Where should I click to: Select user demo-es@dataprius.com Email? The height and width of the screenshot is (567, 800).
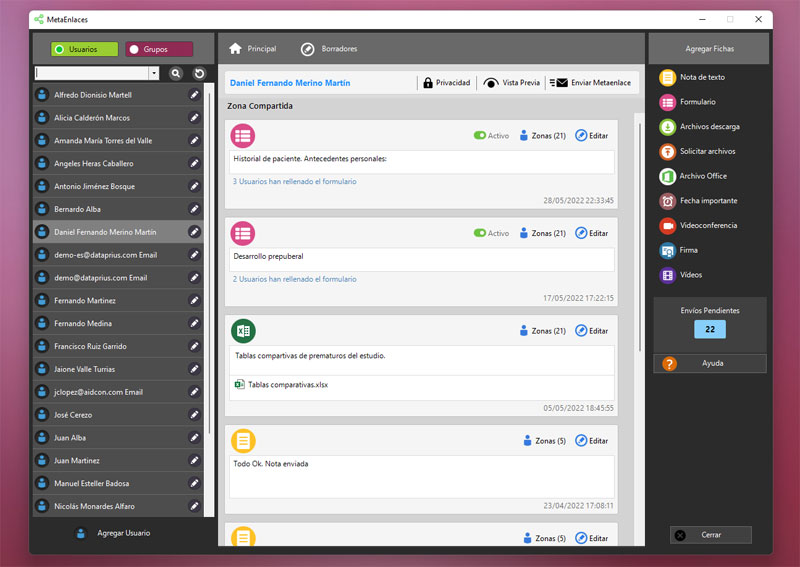point(118,255)
